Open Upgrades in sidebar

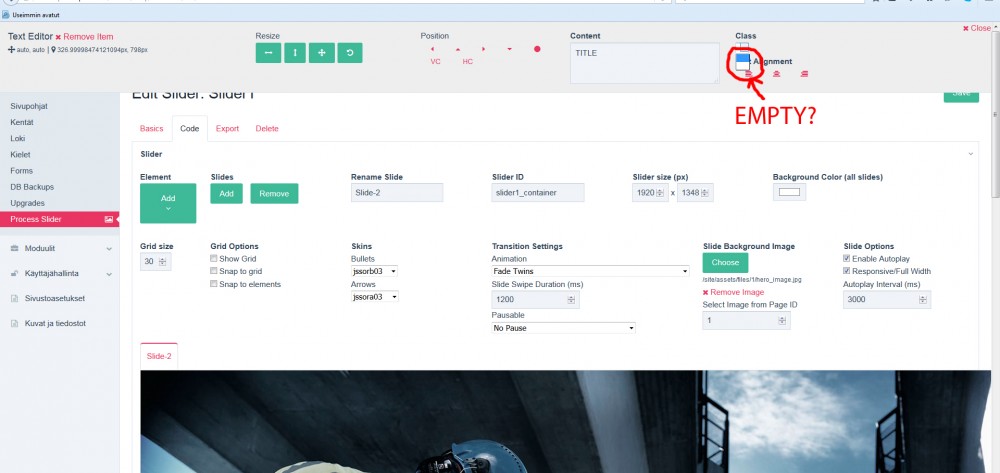pos(27,203)
